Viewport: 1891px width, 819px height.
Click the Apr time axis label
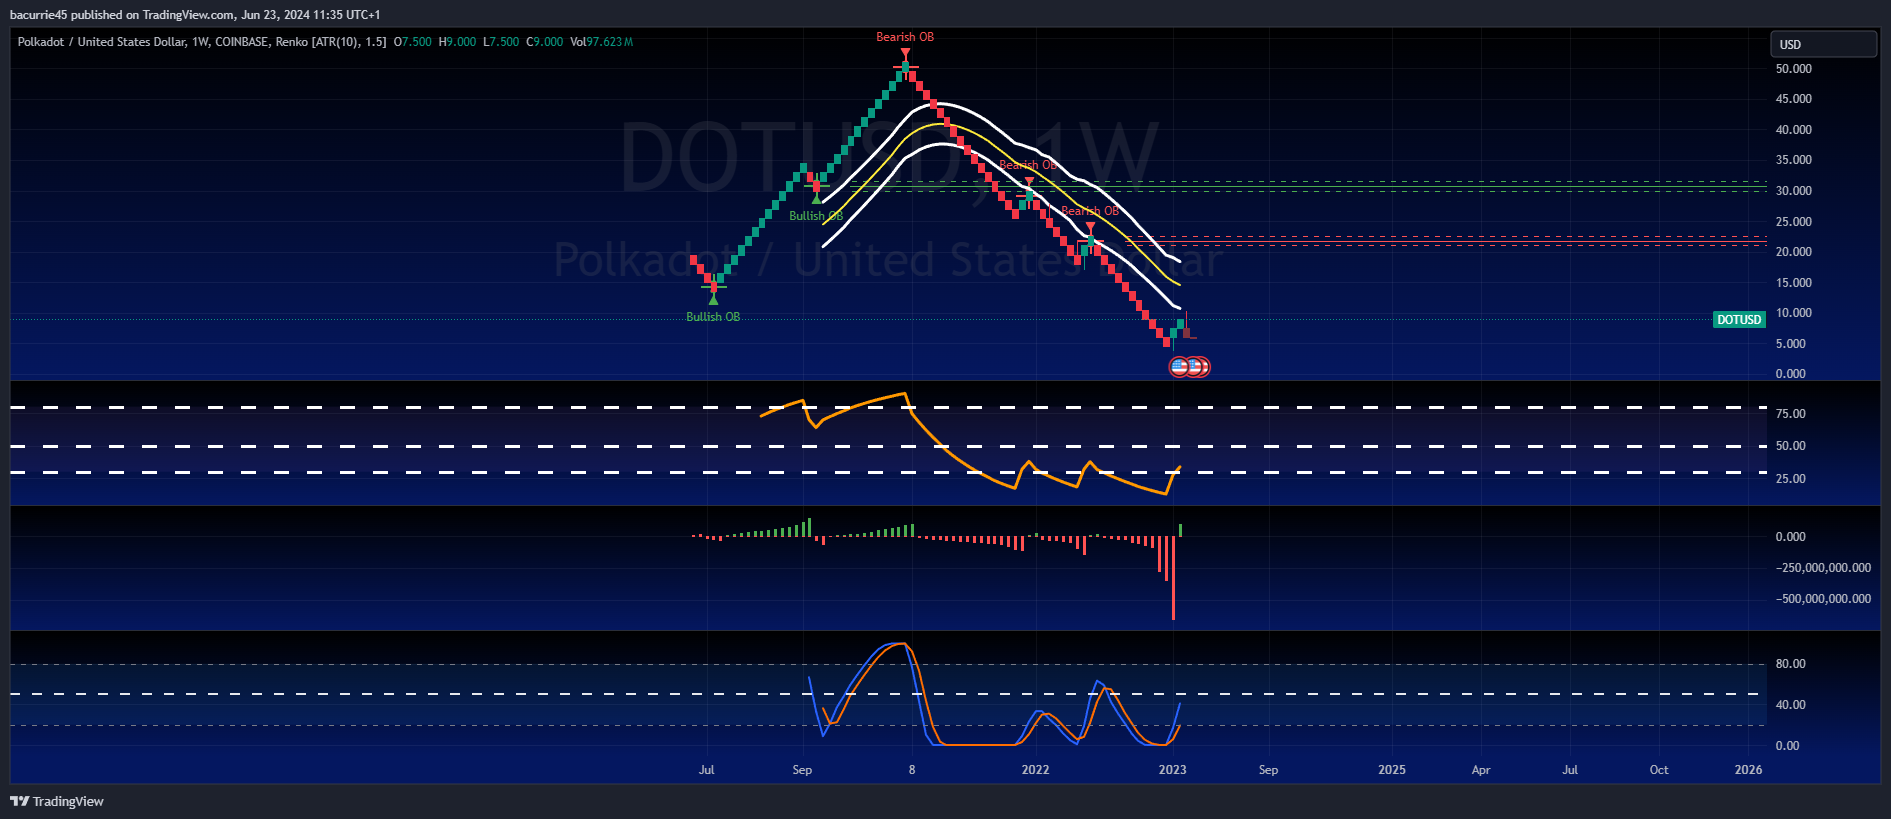(1481, 770)
